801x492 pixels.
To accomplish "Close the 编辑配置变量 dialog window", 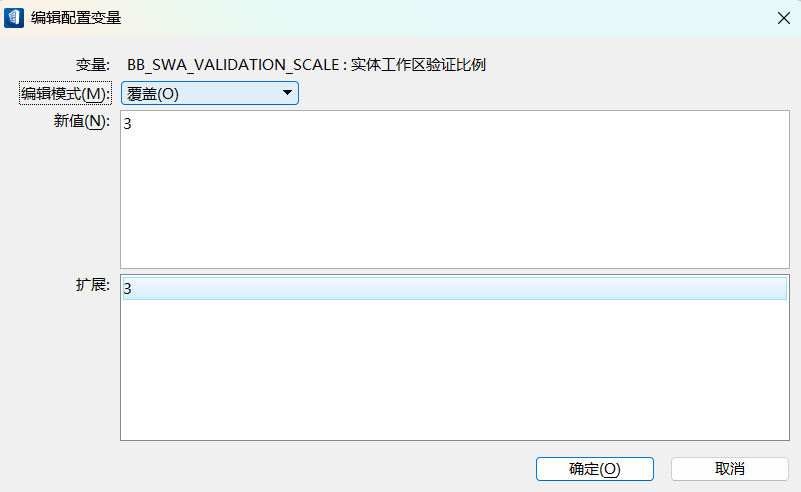I will tap(784, 18).
